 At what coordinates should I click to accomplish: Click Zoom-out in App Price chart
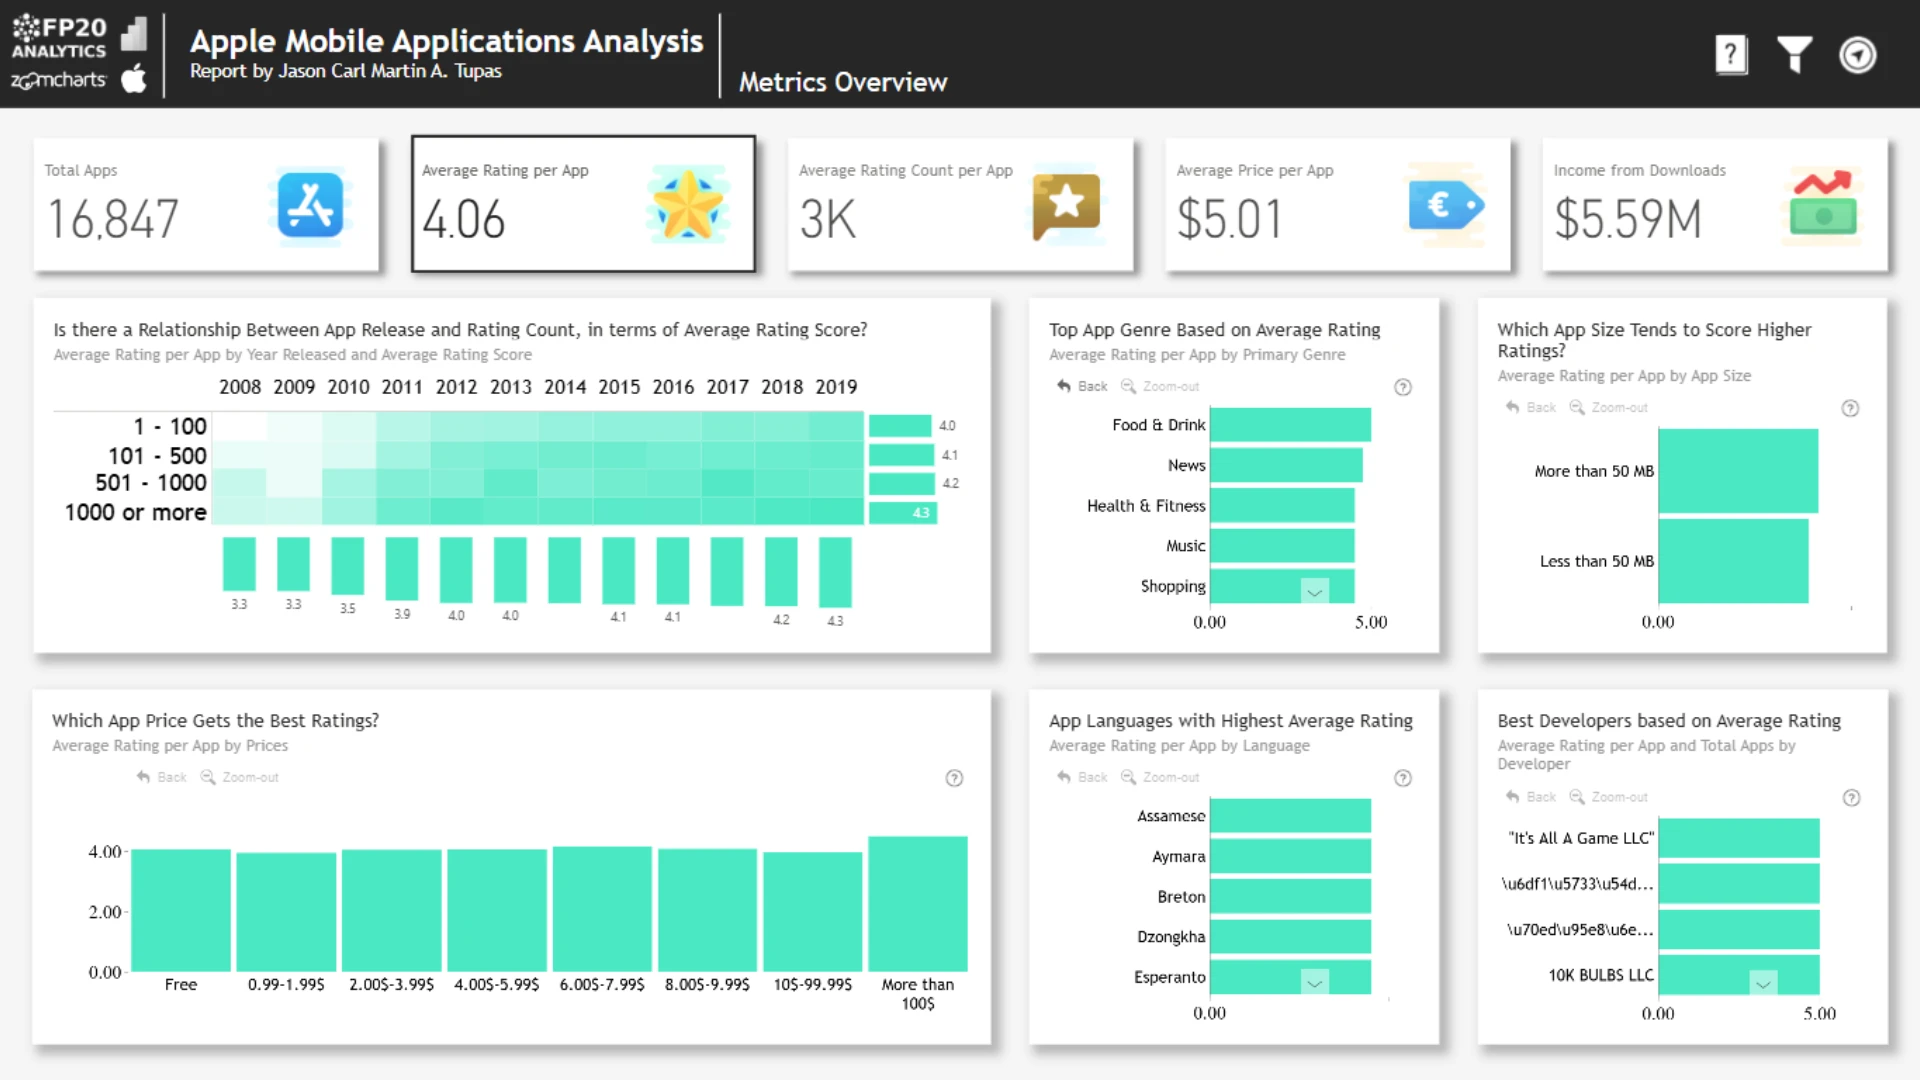tap(240, 777)
